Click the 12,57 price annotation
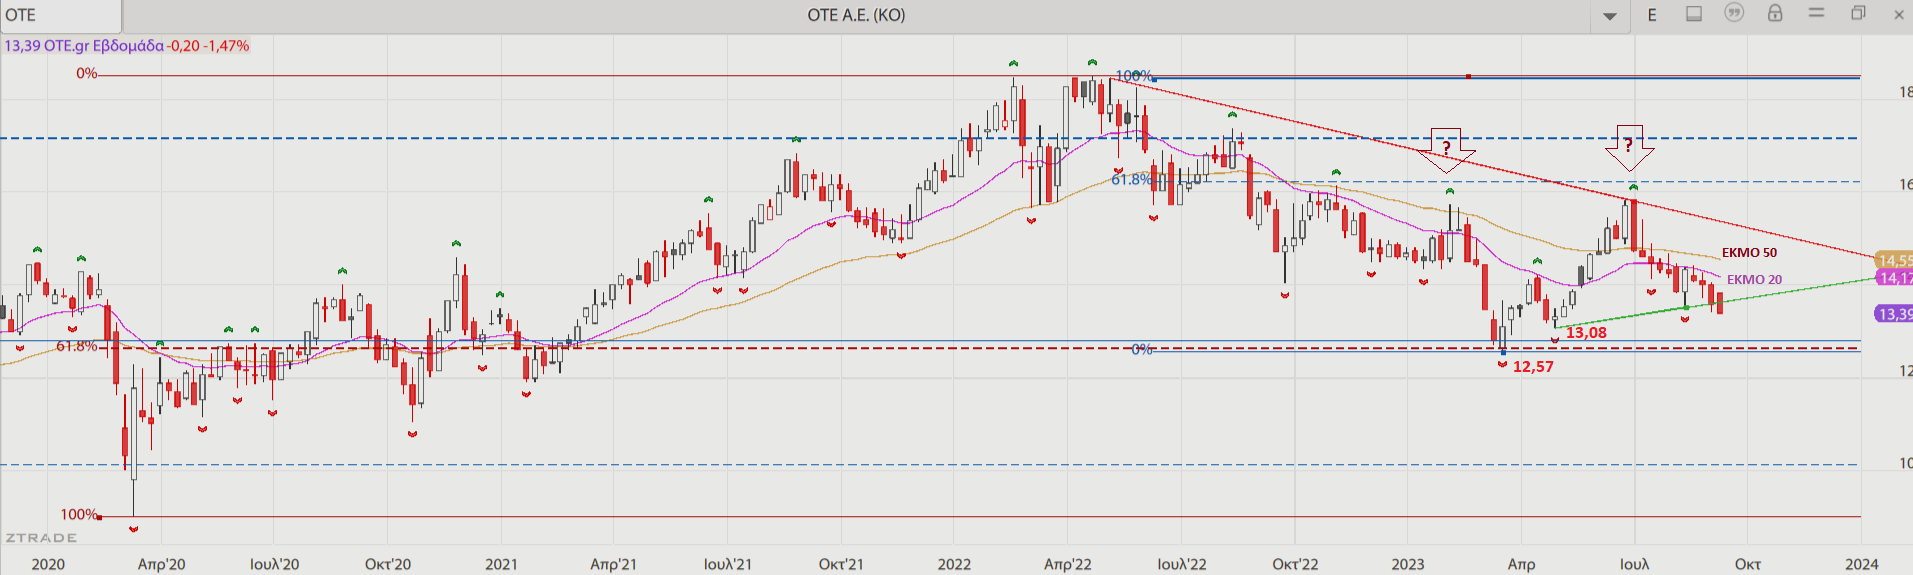Screen dimensions: 1913x575 (x=1533, y=367)
